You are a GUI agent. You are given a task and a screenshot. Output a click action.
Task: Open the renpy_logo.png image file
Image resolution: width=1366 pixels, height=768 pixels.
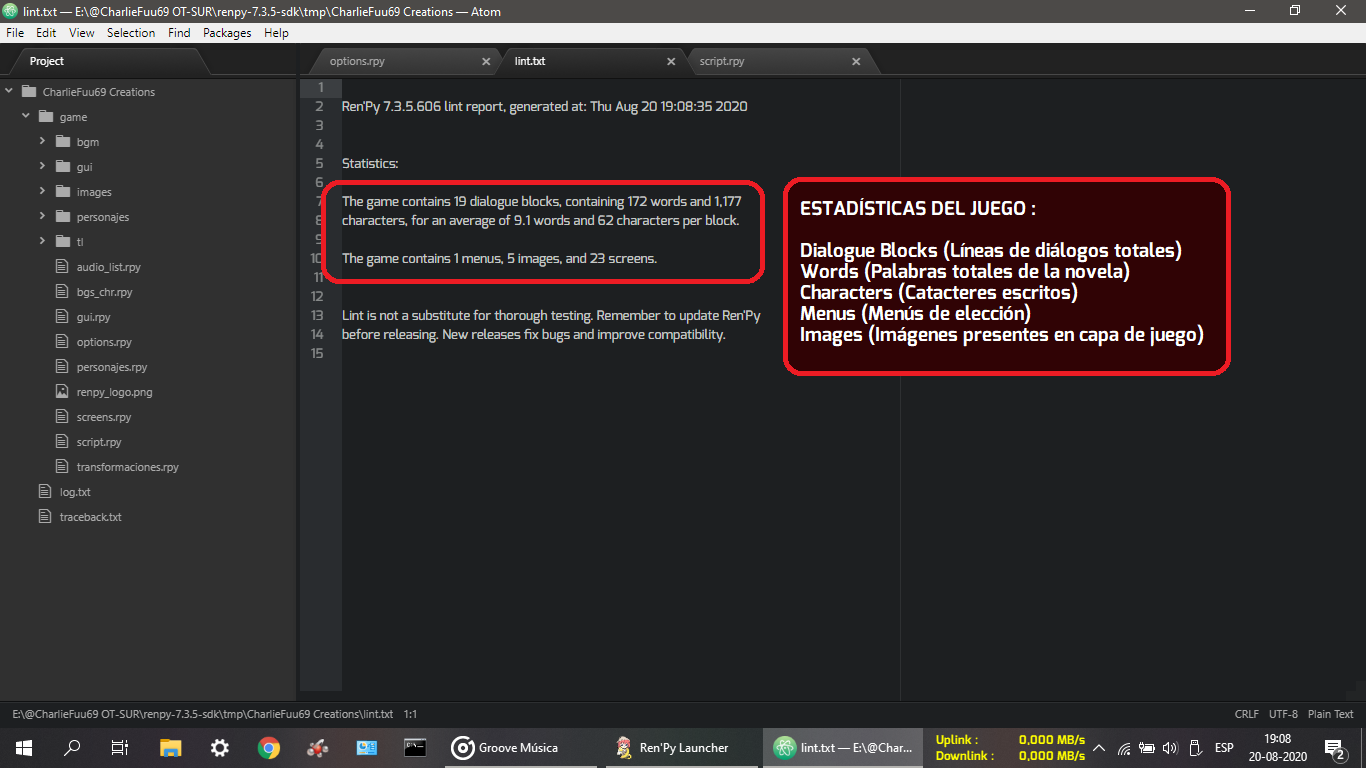(x=114, y=392)
